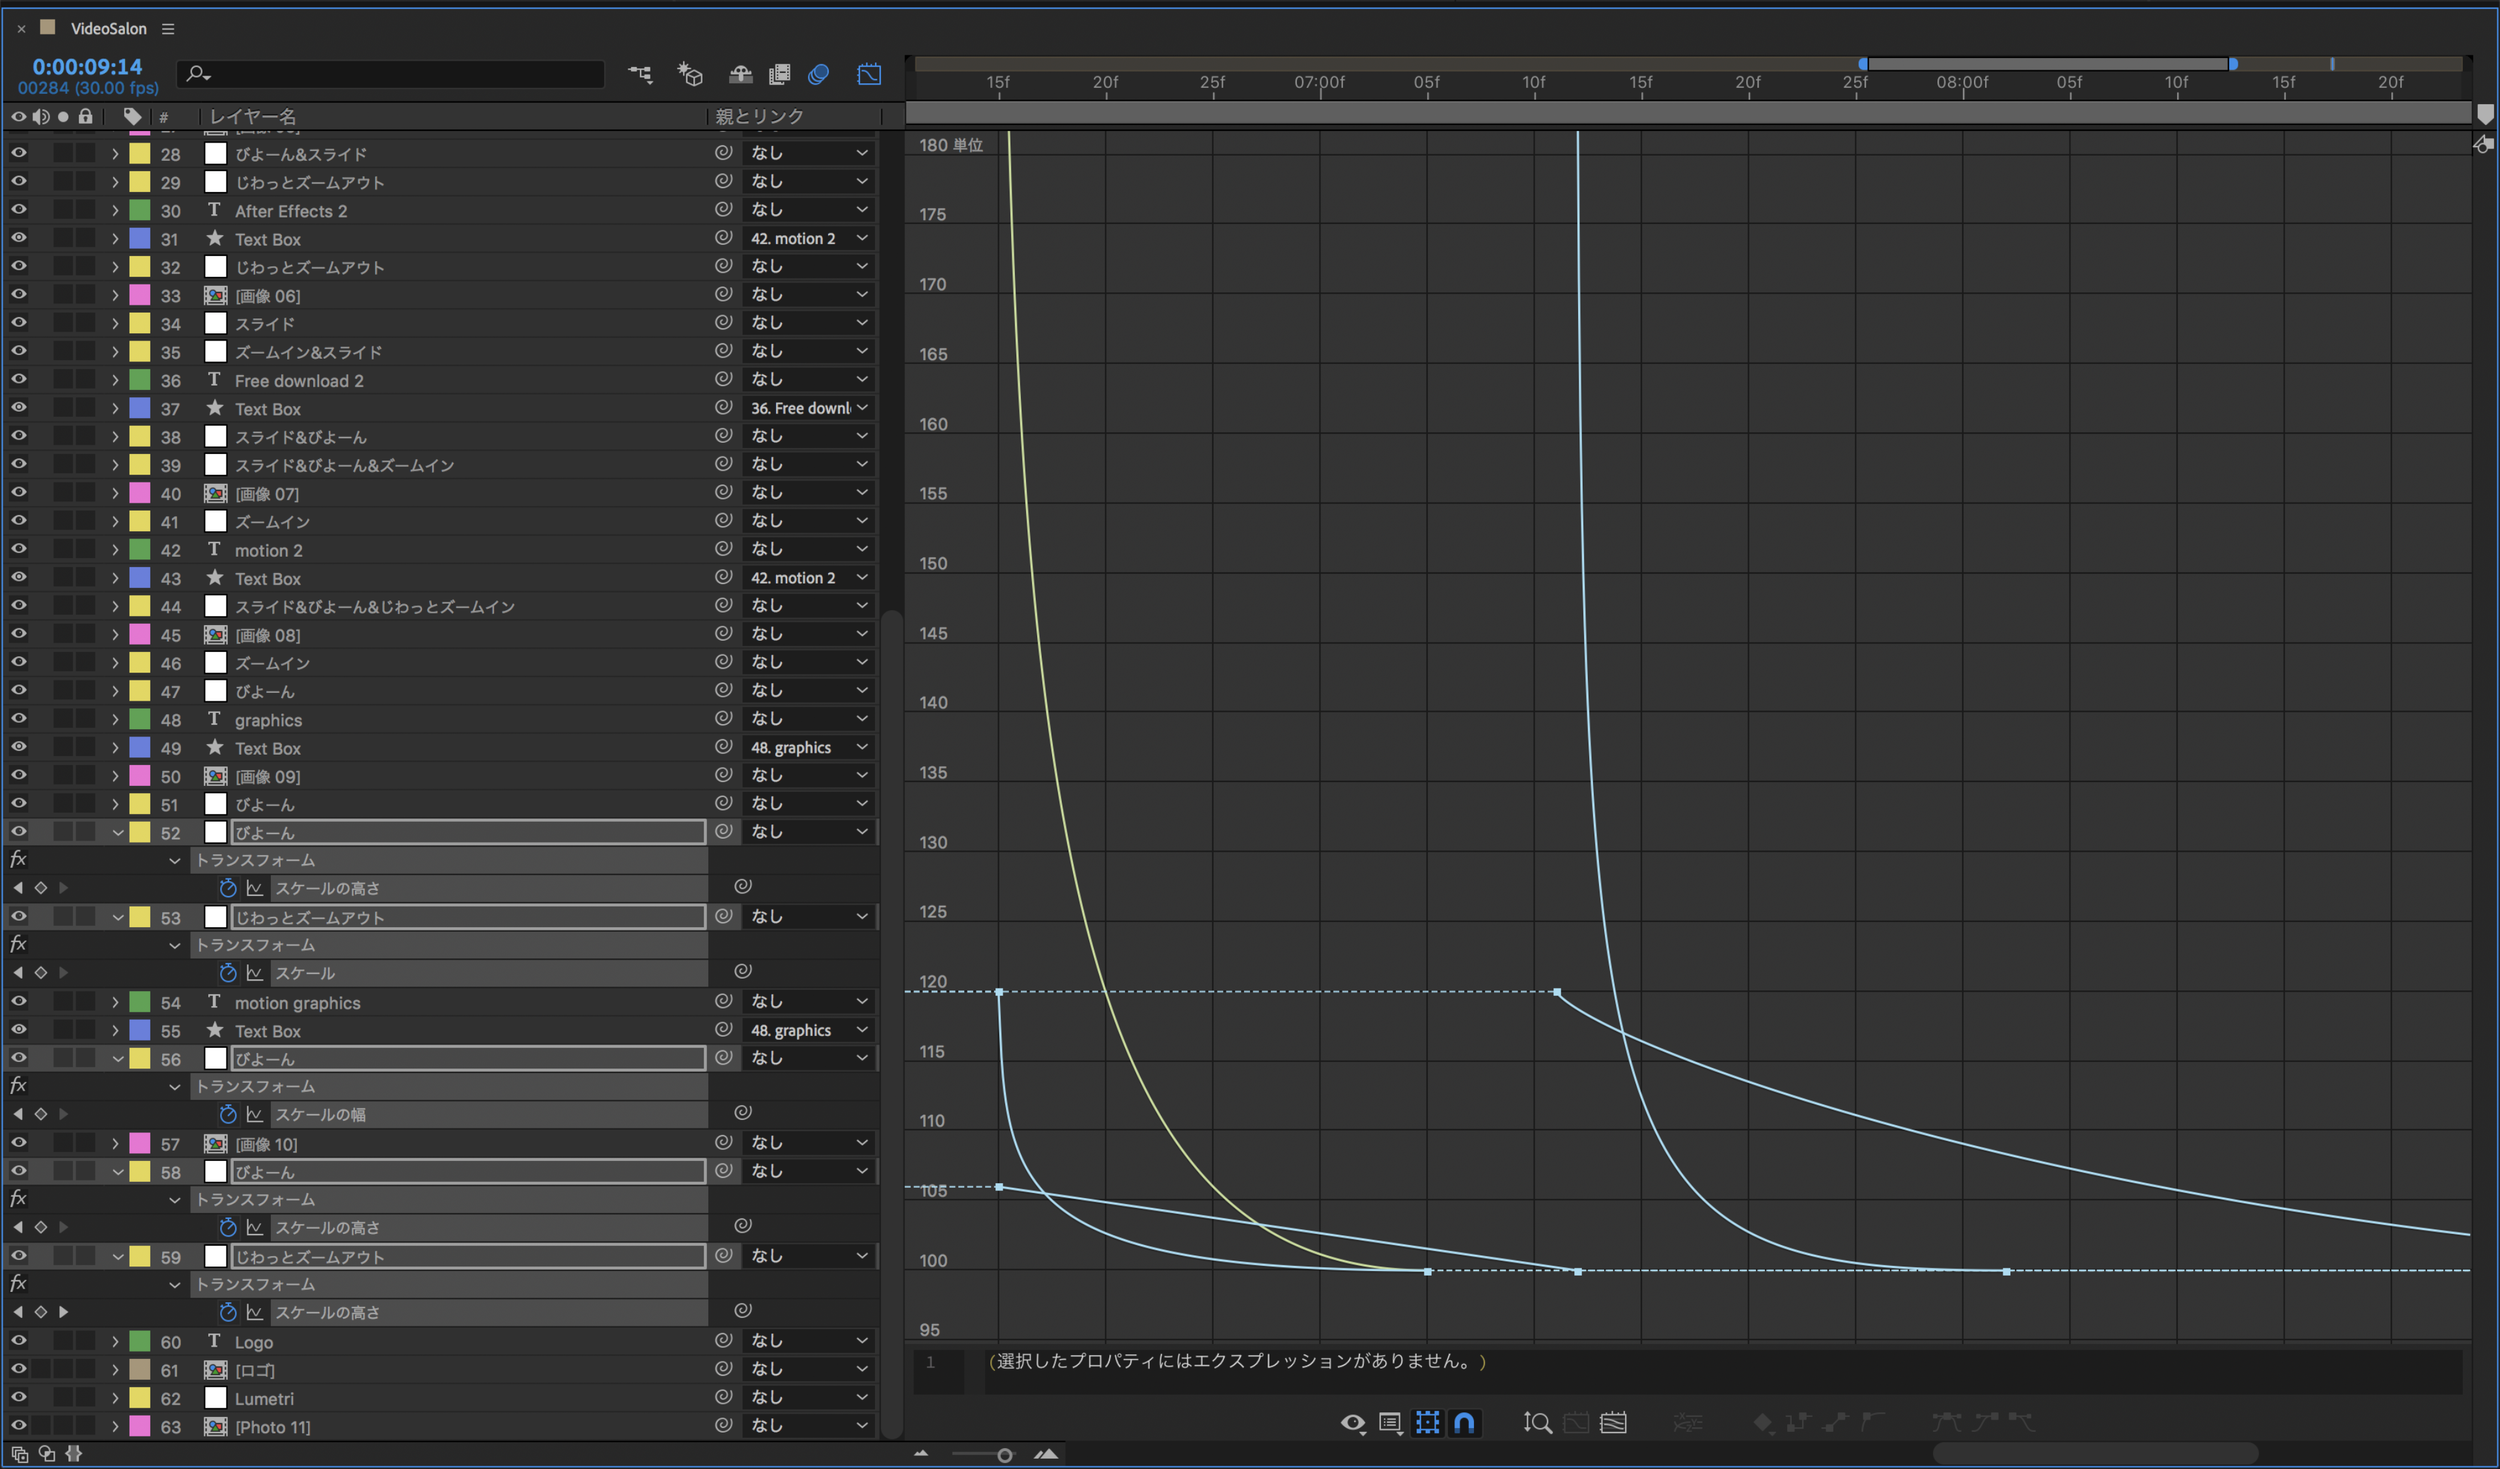Viewport: 2500px width, 1469px height.
Task: Toggle visibility of layer 60 Logo
Action: point(18,1341)
